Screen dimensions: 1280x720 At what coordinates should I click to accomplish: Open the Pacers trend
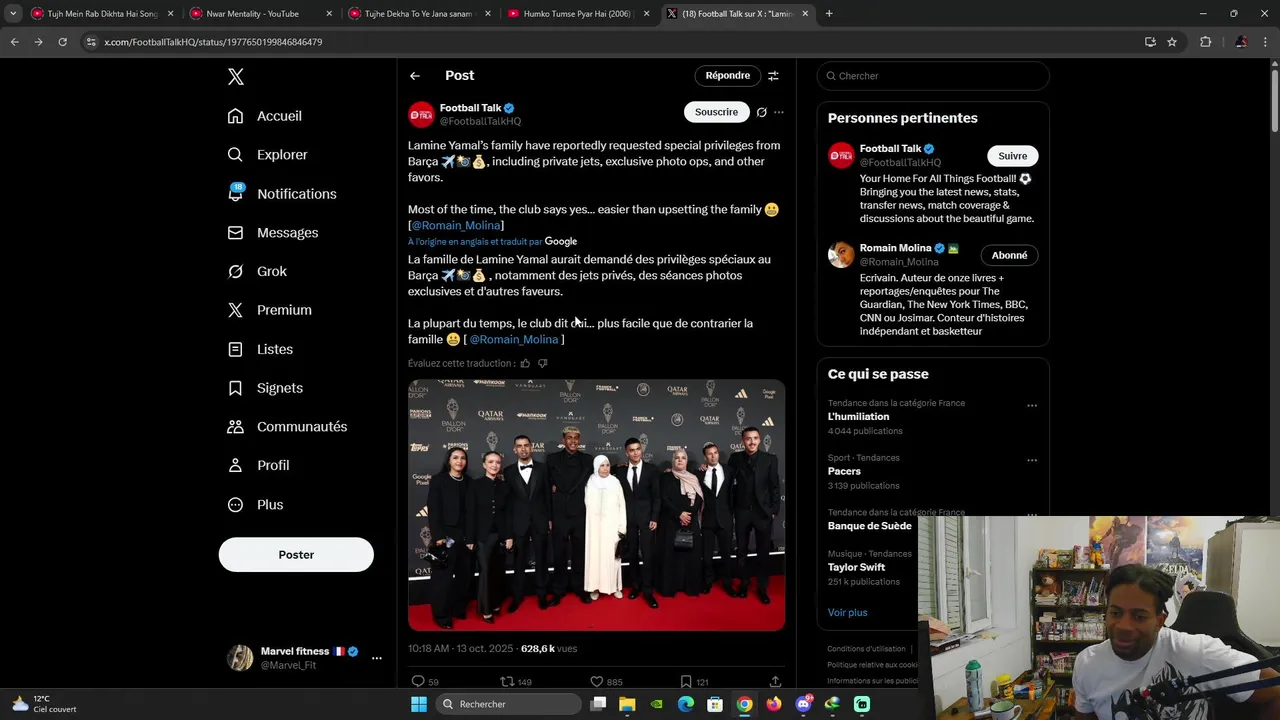coord(844,471)
